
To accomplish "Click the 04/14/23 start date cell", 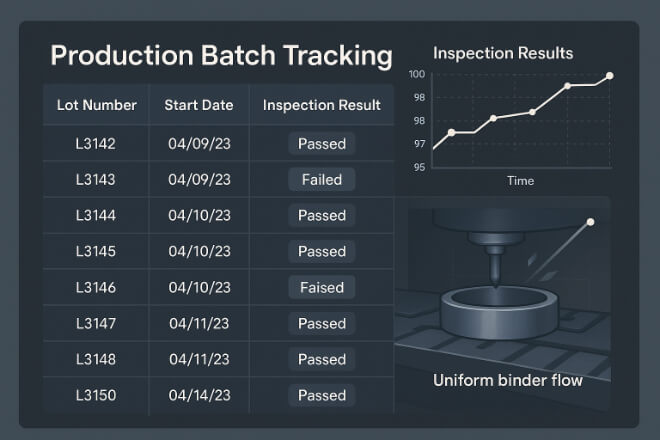I will [200, 396].
